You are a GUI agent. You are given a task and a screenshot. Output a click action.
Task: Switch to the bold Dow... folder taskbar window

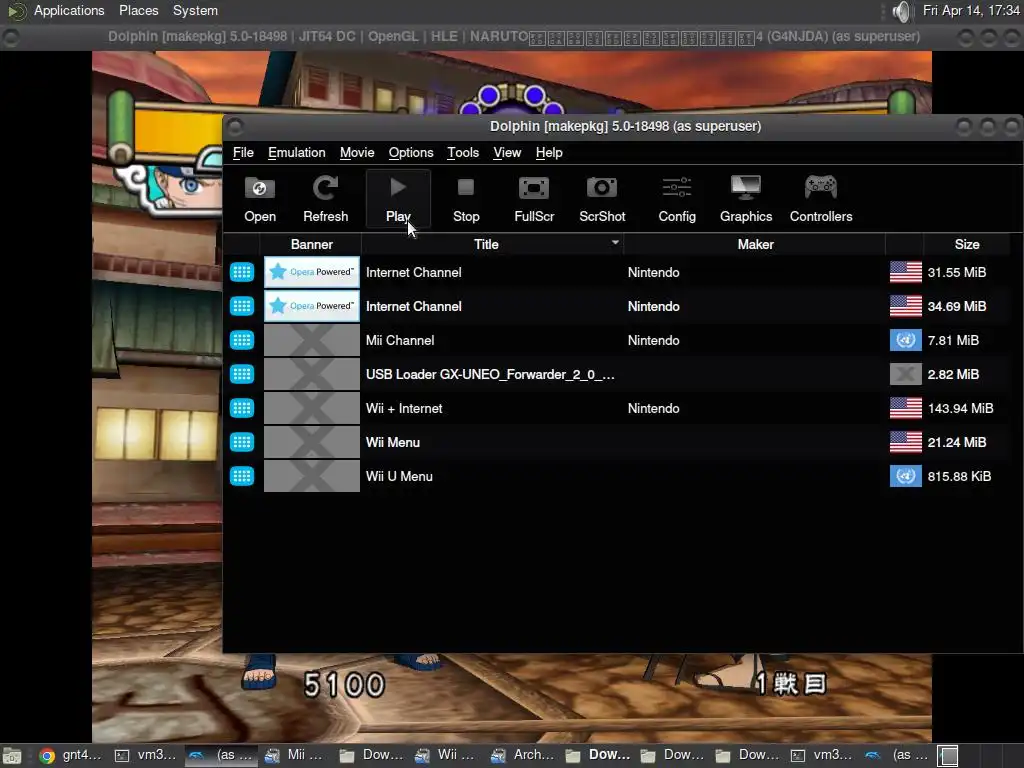point(600,755)
